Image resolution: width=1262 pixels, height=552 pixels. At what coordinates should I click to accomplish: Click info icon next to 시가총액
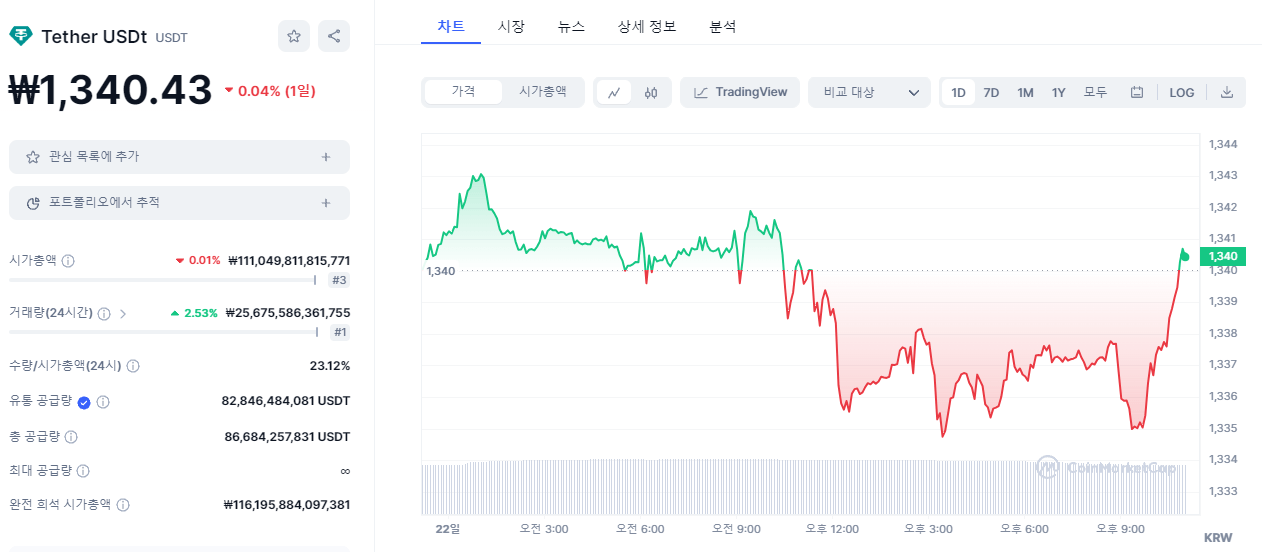[x=68, y=261]
